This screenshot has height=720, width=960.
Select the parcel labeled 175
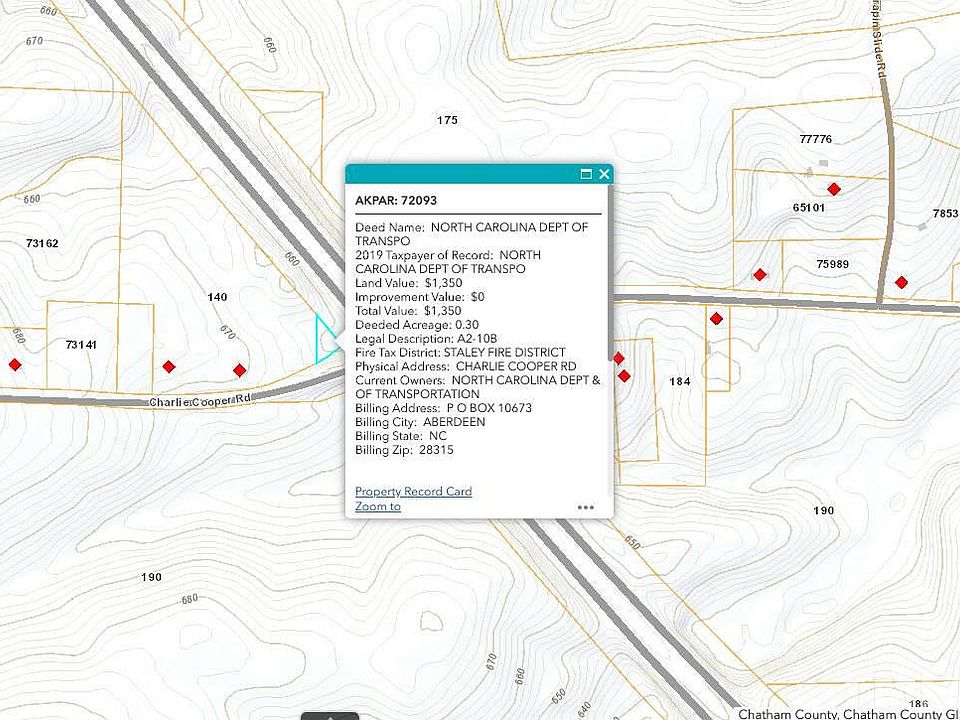pyautogui.click(x=447, y=120)
